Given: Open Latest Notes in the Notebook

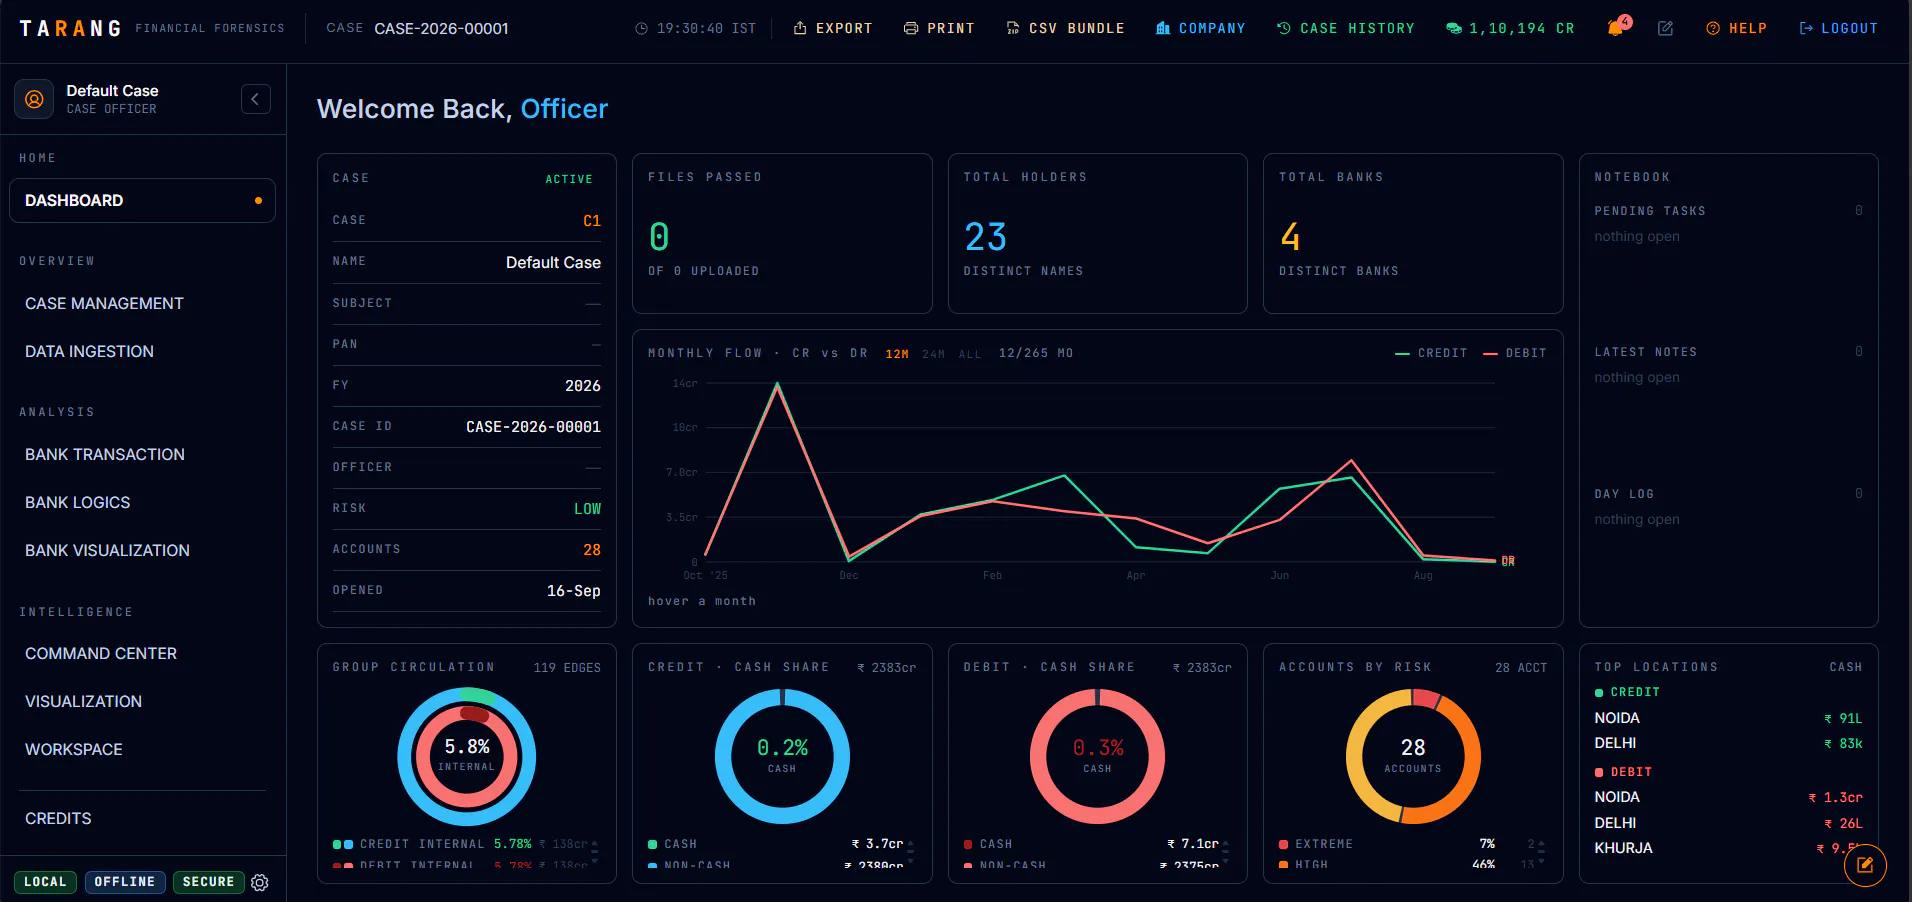Looking at the screenshot, I should pyautogui.click(x=1728, y=364).
